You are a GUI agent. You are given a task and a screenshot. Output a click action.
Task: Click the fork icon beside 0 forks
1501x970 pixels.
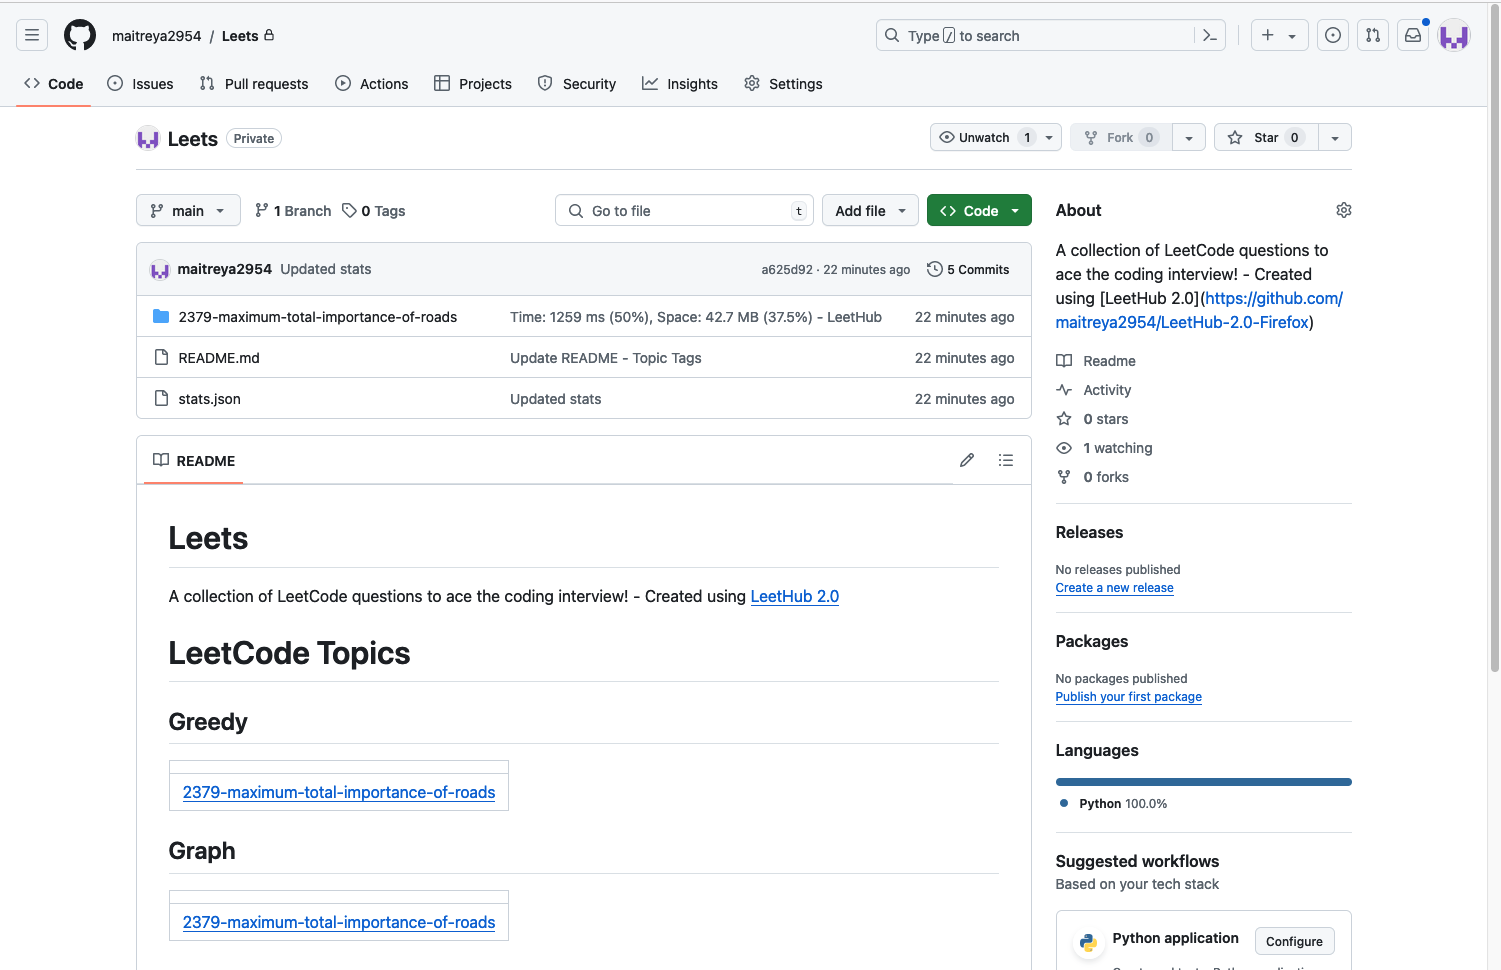click(1064, 477)
